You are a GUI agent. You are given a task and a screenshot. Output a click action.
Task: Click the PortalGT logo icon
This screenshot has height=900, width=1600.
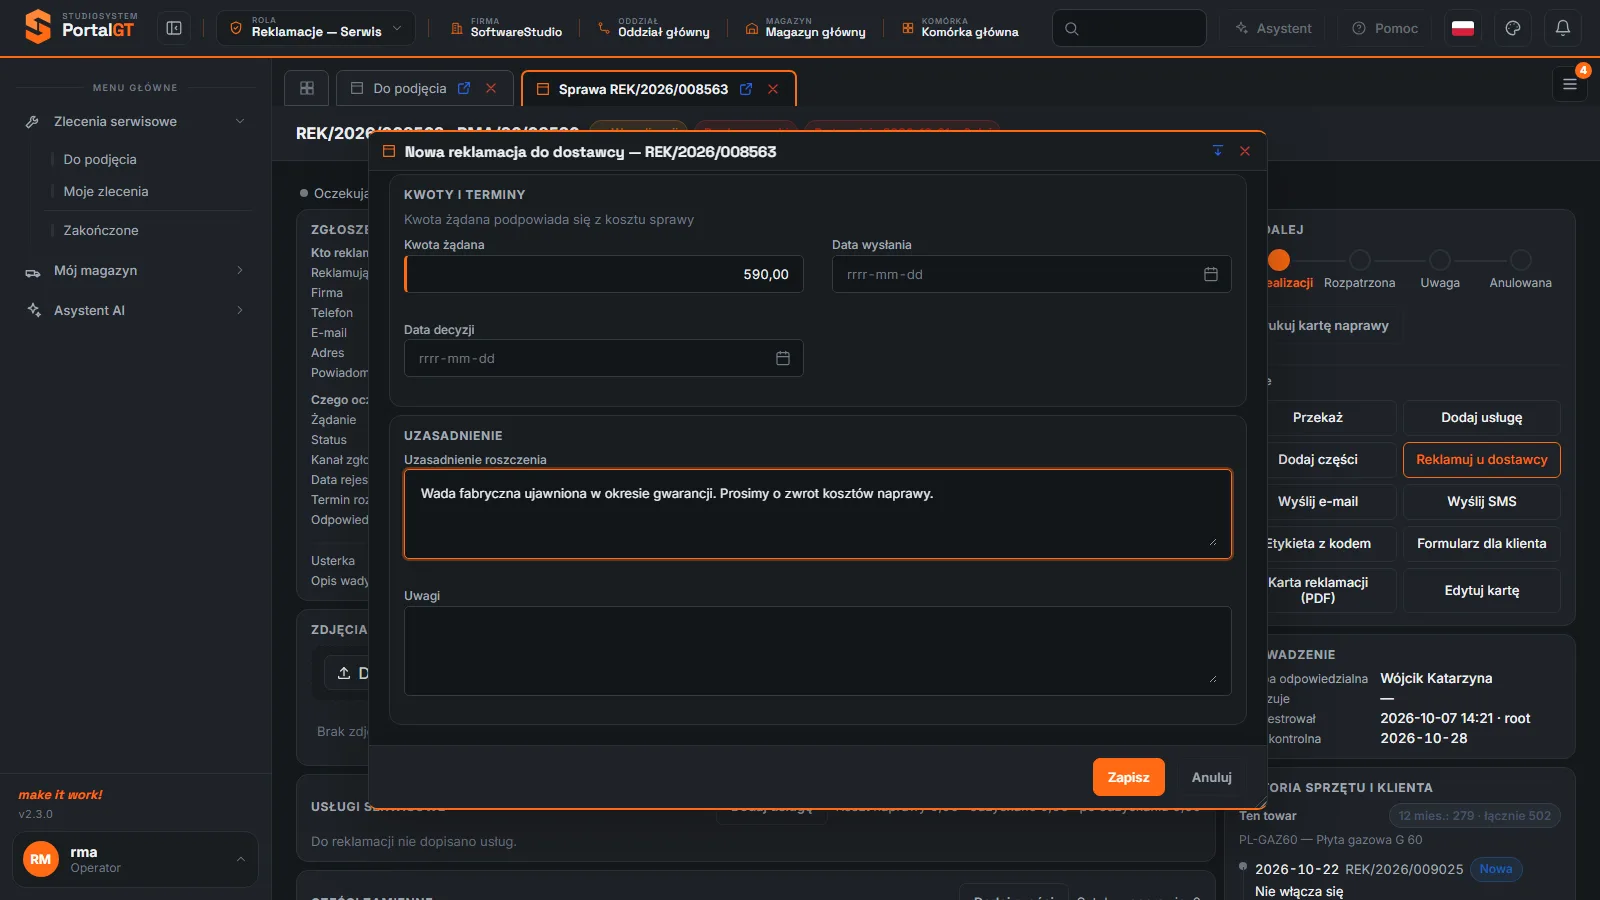pos(37,27)
